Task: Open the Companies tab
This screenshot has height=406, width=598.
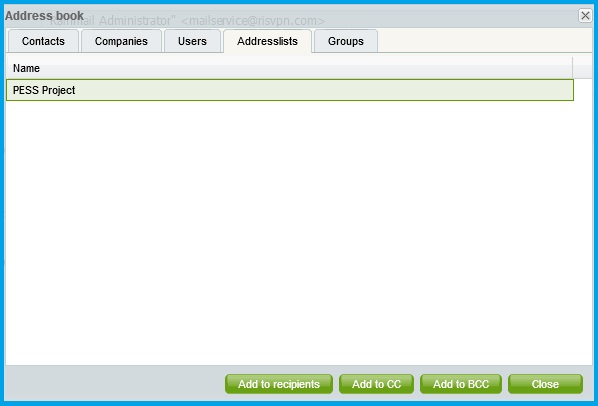Action: (x=121, y=41)
